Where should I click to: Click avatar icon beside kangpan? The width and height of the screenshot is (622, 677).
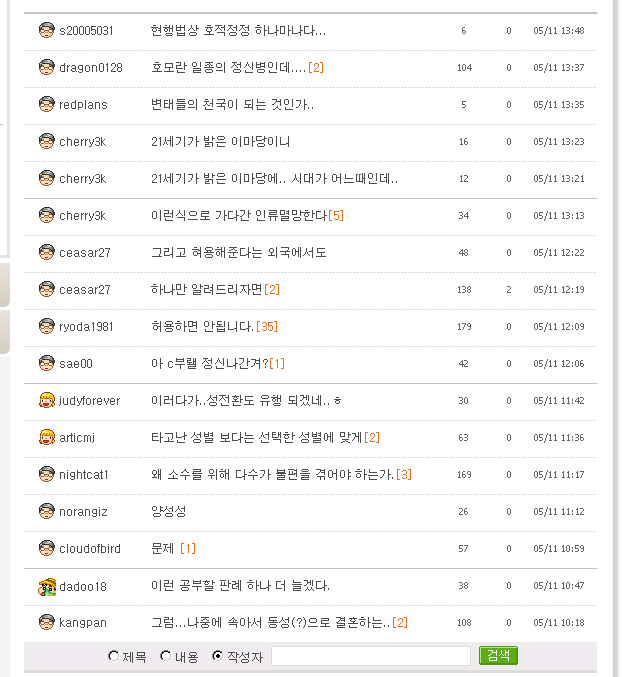pyautogui.click(x=46, y=622)
